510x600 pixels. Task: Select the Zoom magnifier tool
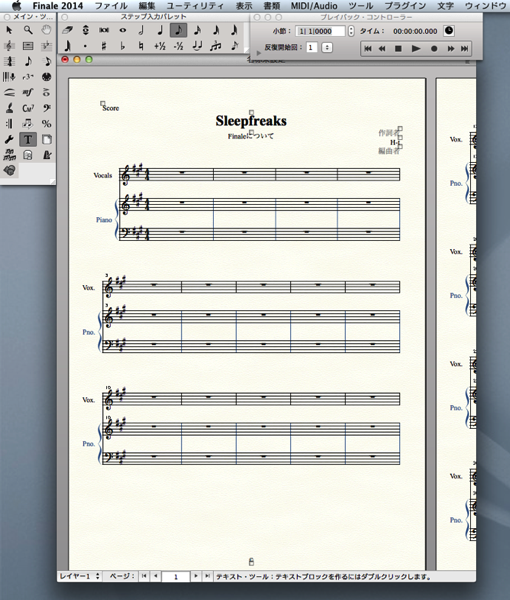point(28,30)
